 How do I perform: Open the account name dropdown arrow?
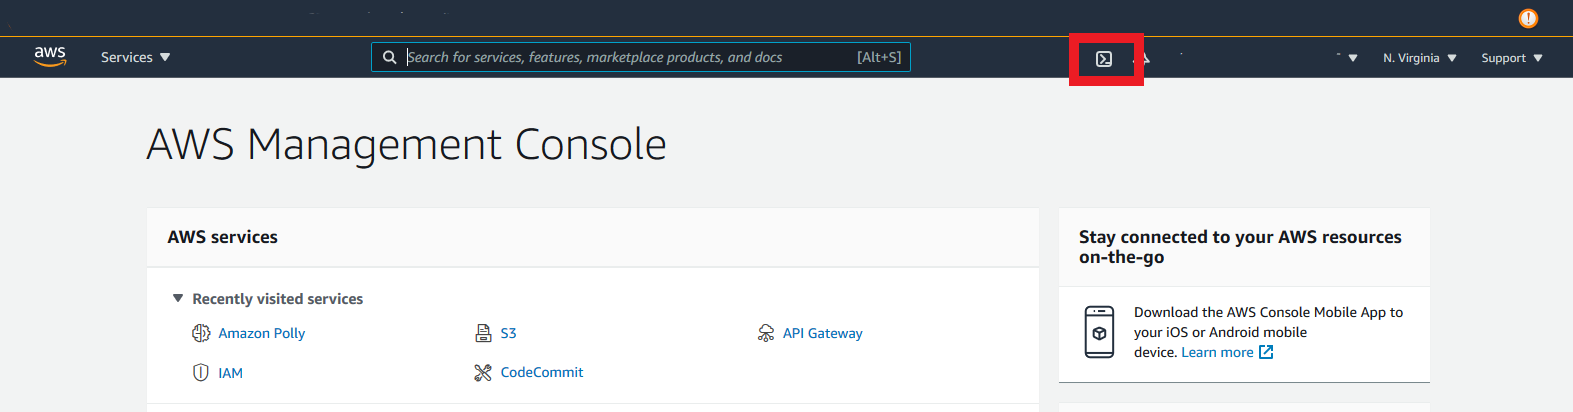pos(1353,58)
